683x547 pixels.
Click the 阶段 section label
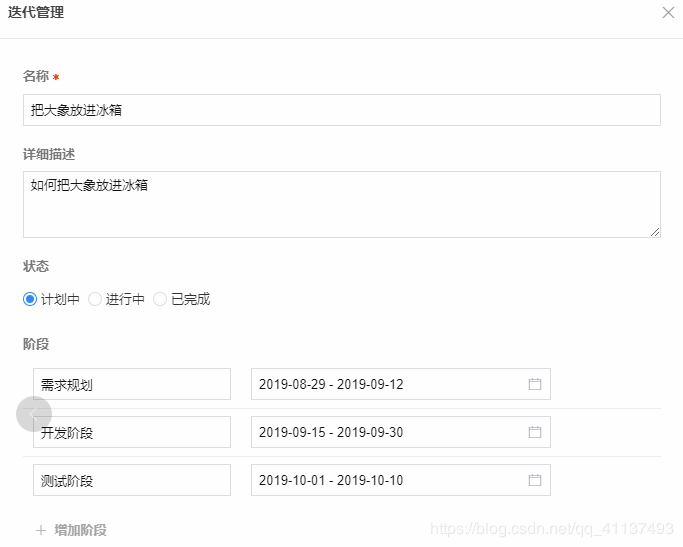click(x=36, y=344)
